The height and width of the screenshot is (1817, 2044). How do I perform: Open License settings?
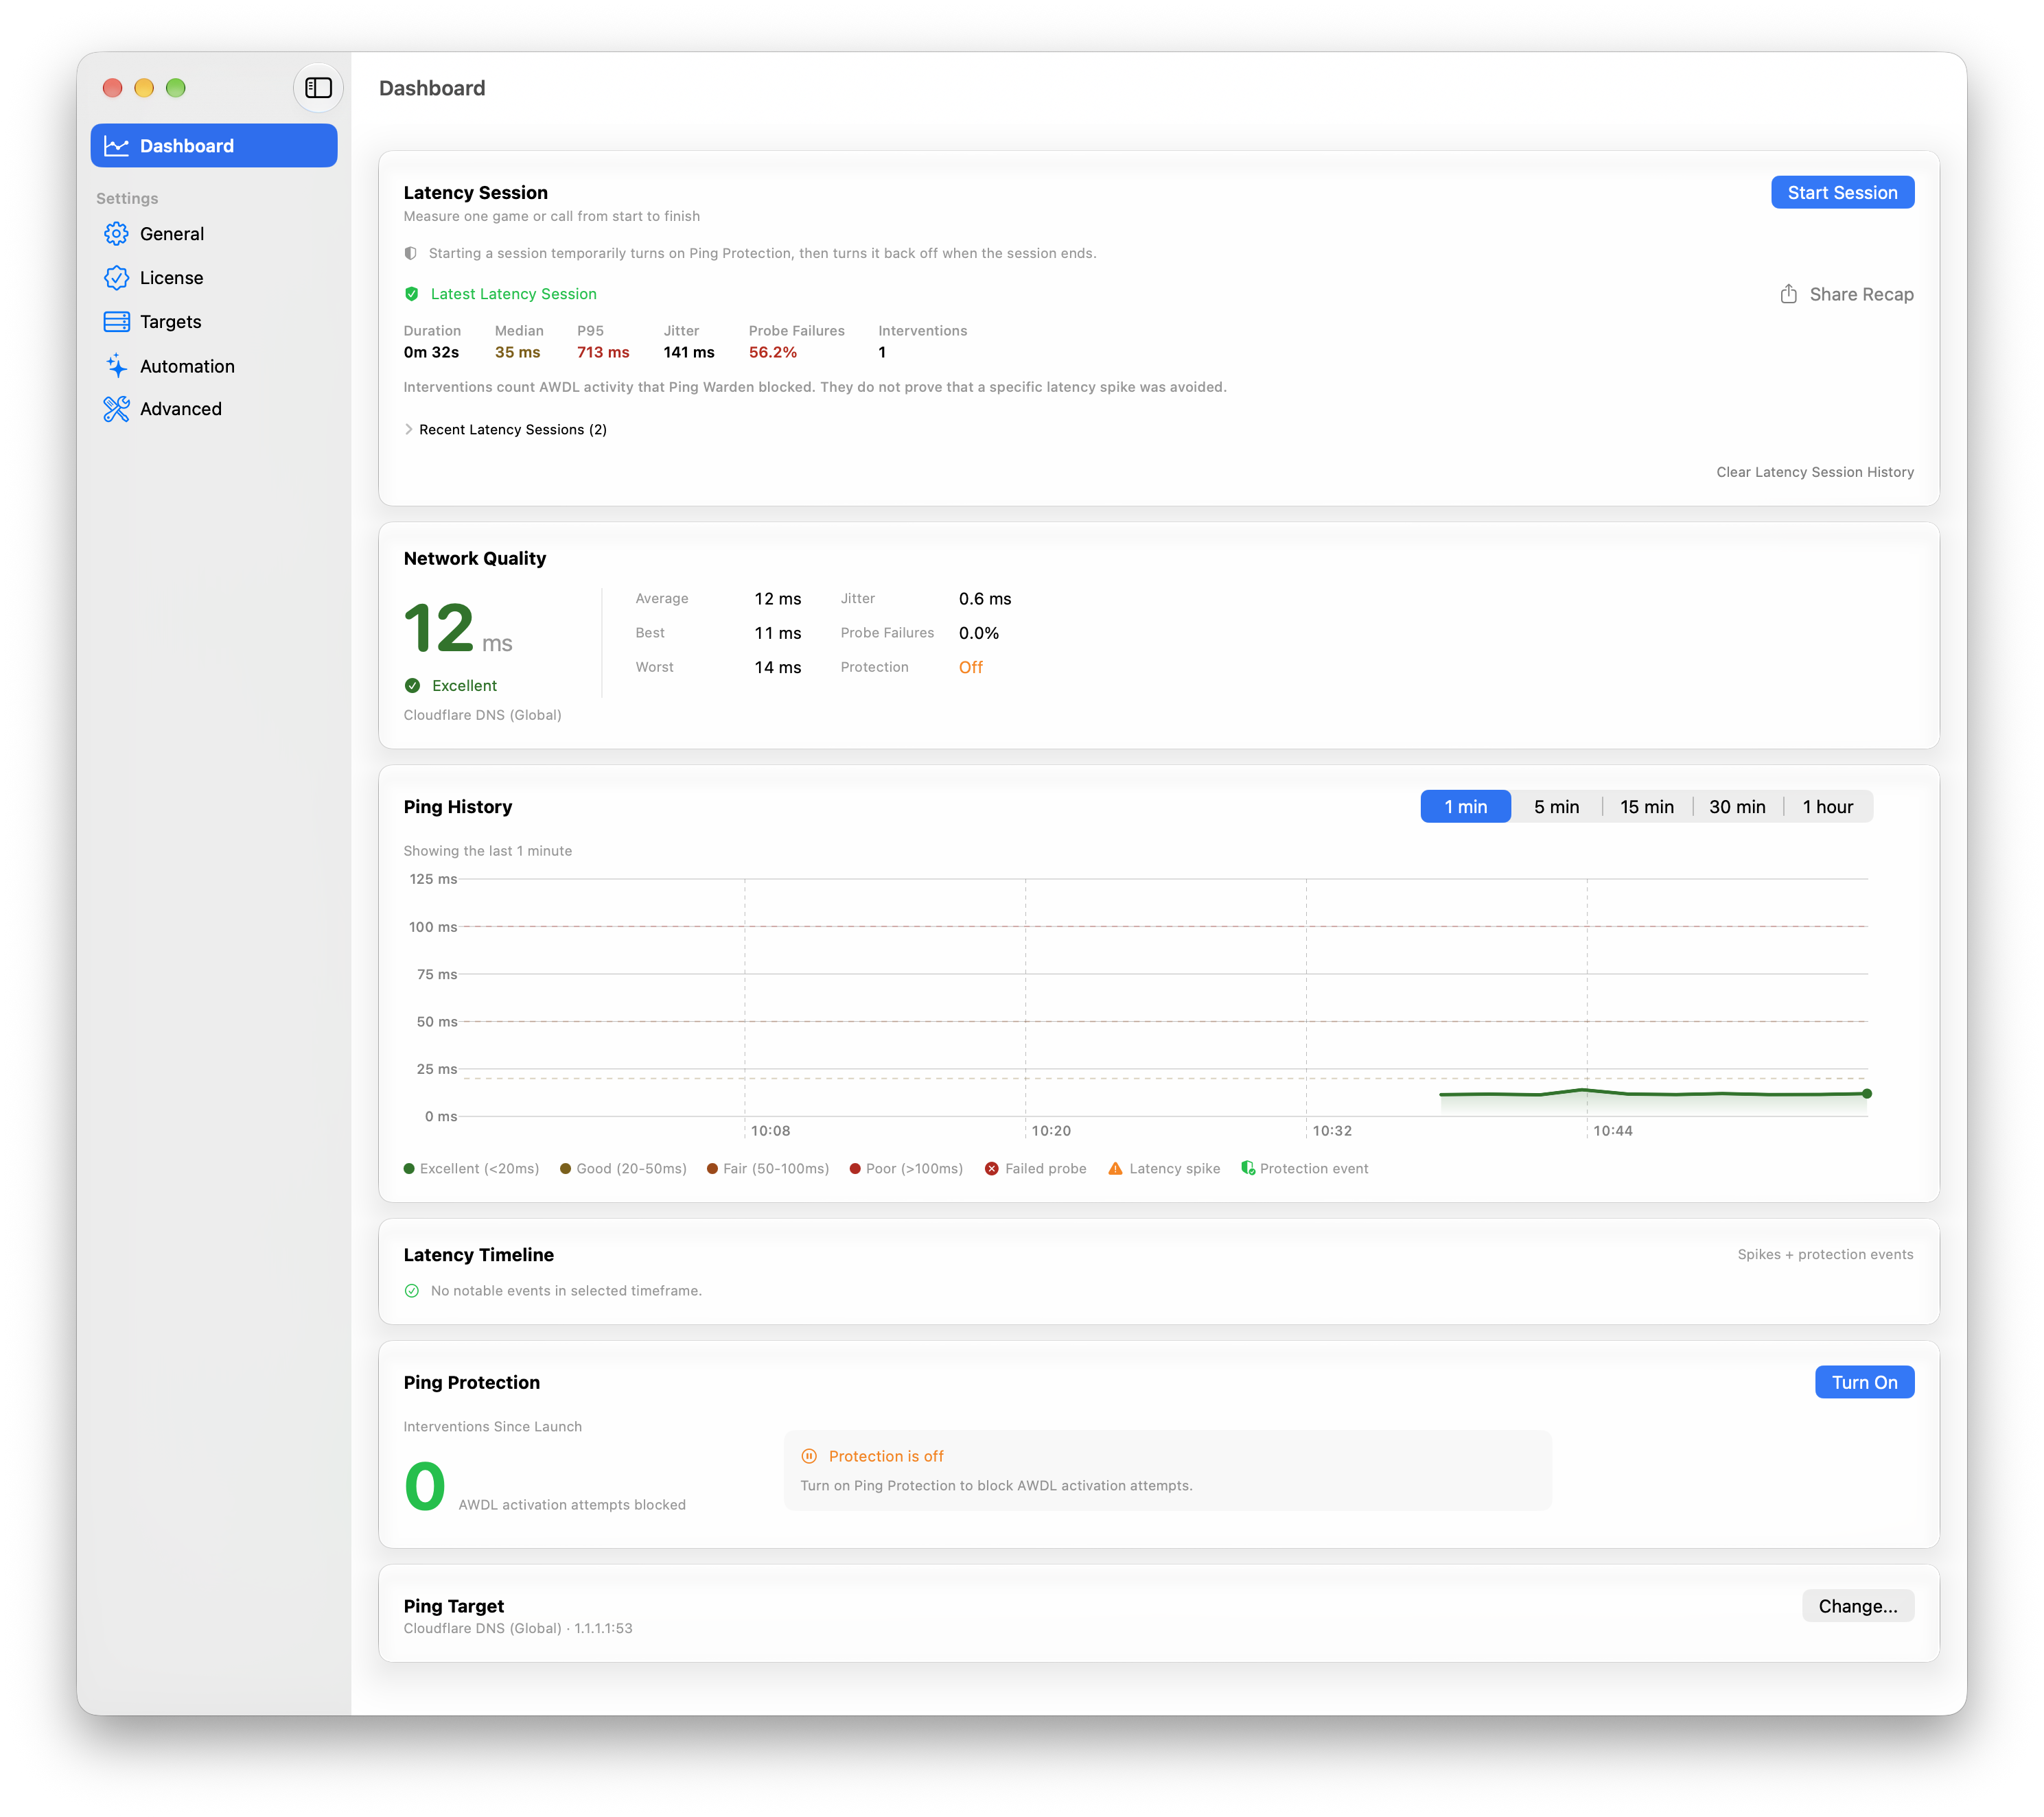[x=214, y=278]
